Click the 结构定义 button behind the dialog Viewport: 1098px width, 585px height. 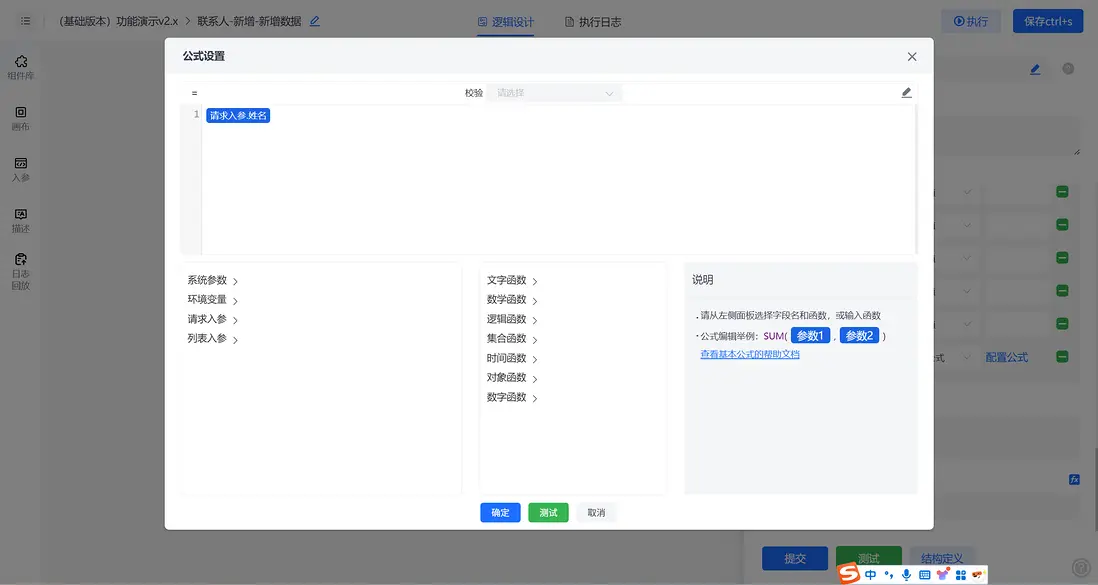(x=942, y=558)
